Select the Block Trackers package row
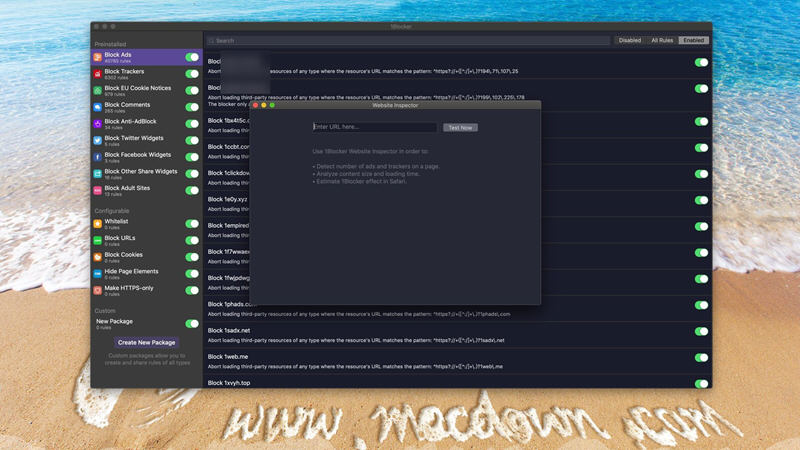Viewport: 800px width, 450px height. [146, 74]
